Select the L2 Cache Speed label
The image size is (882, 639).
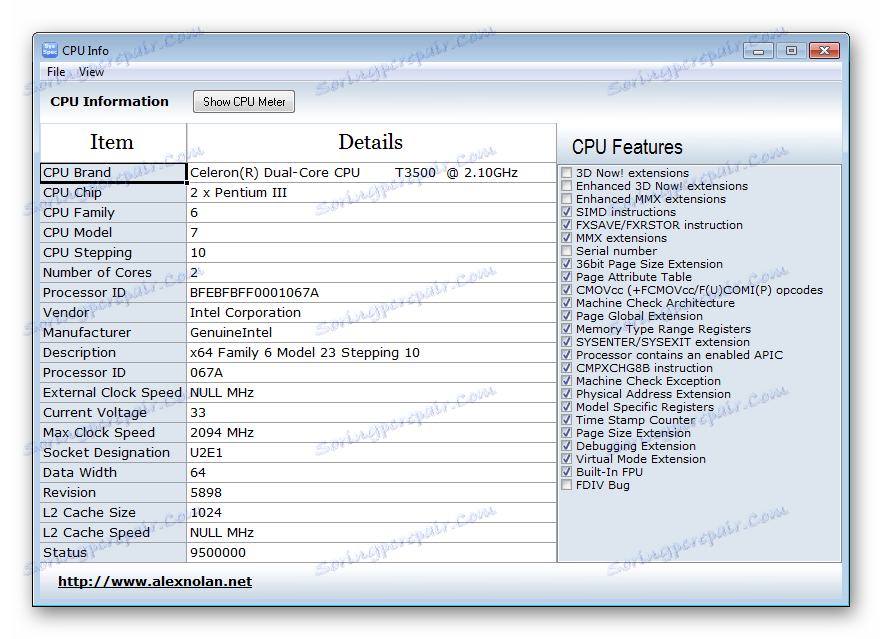113,532
